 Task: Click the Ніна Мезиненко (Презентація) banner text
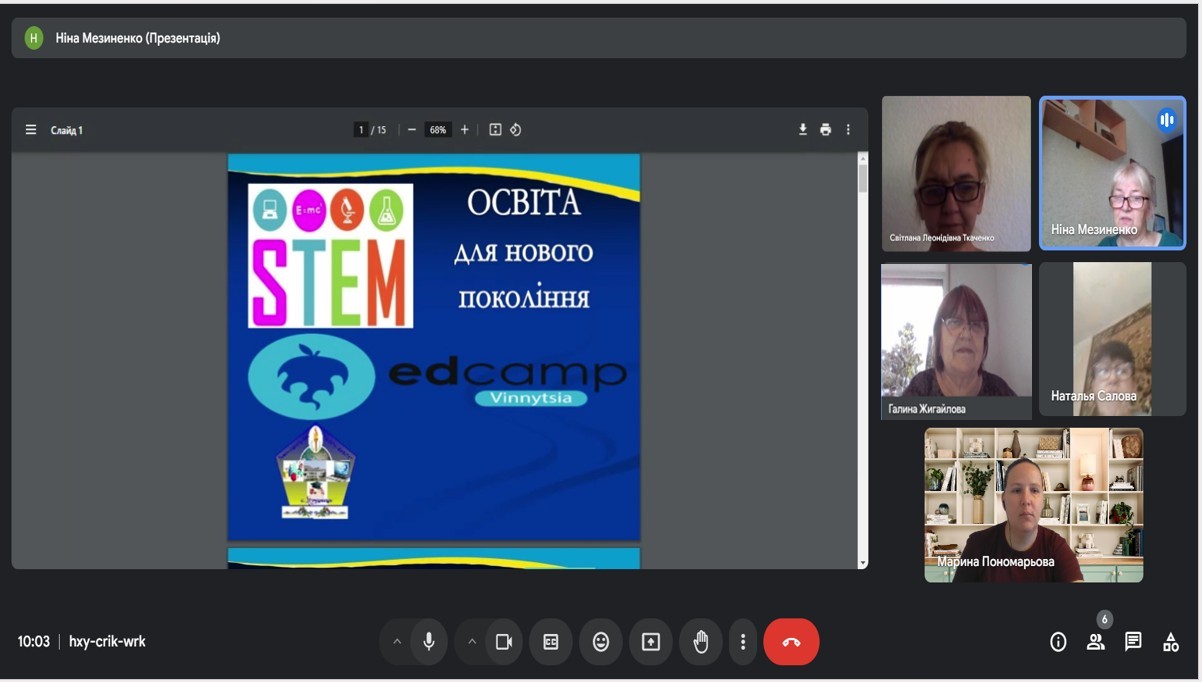[138, 38]
